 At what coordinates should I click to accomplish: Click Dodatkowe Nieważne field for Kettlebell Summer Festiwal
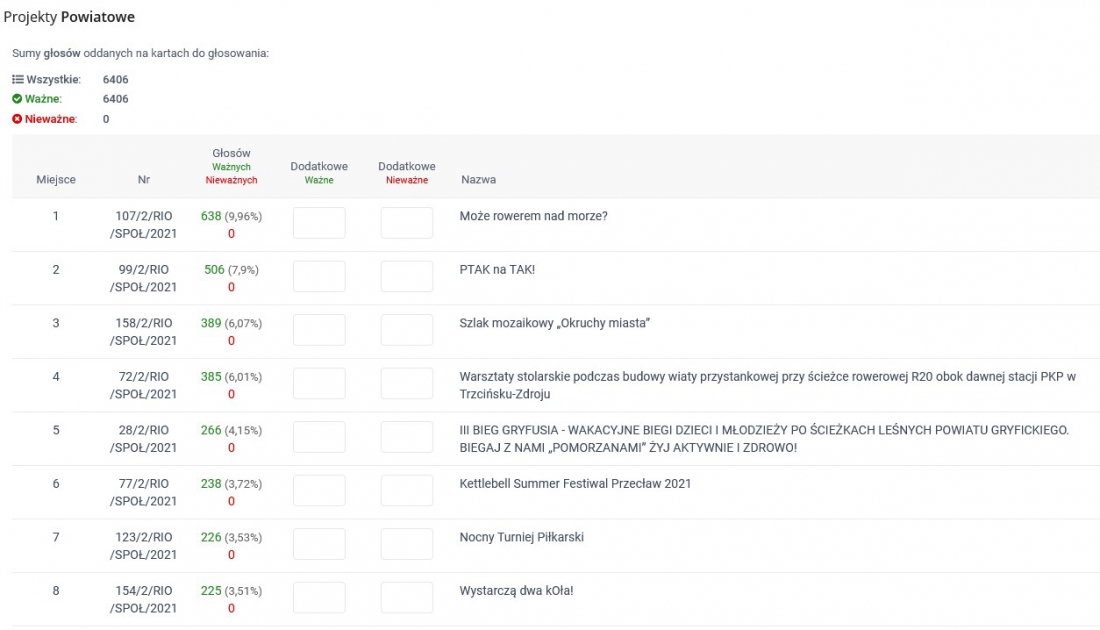(x=407, y=491)
